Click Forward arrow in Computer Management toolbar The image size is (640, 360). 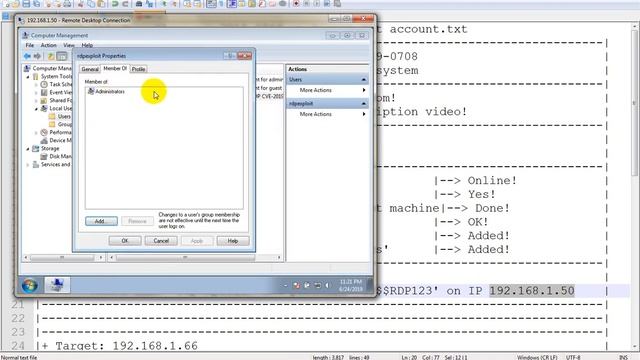(37, 56)
